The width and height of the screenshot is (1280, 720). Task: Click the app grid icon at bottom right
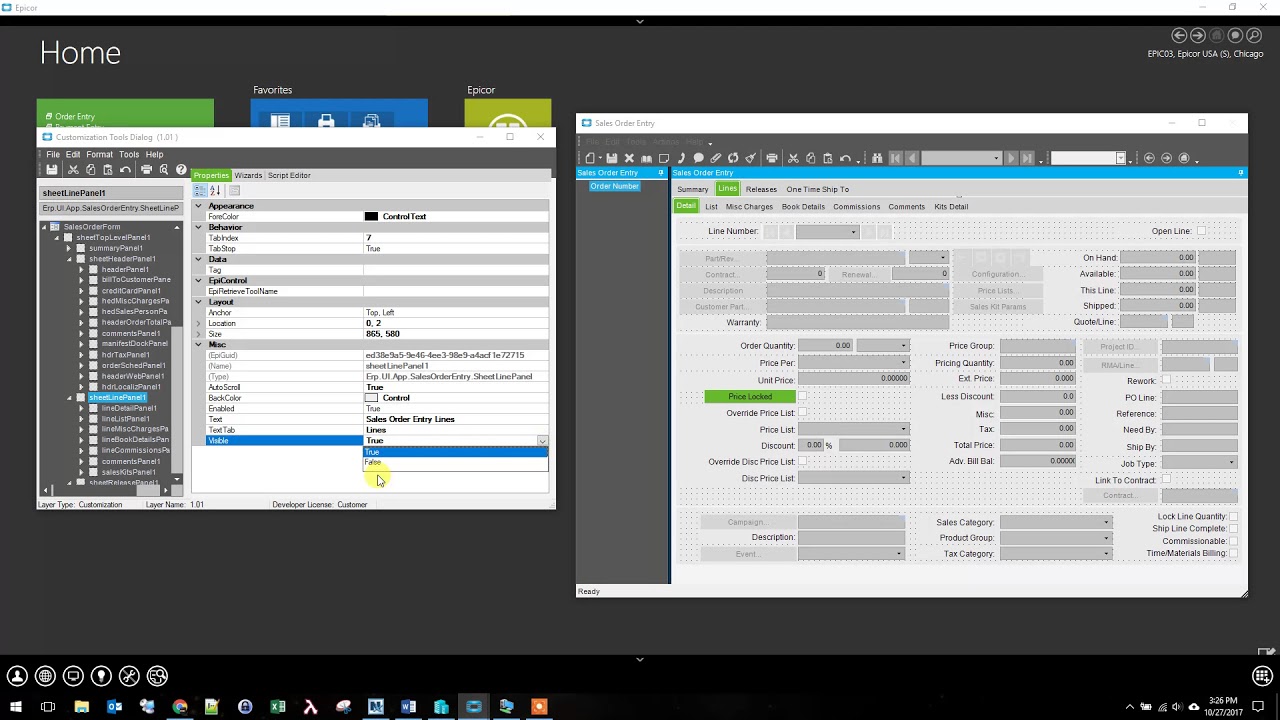pyautogui.click(x=1262, y=676)
